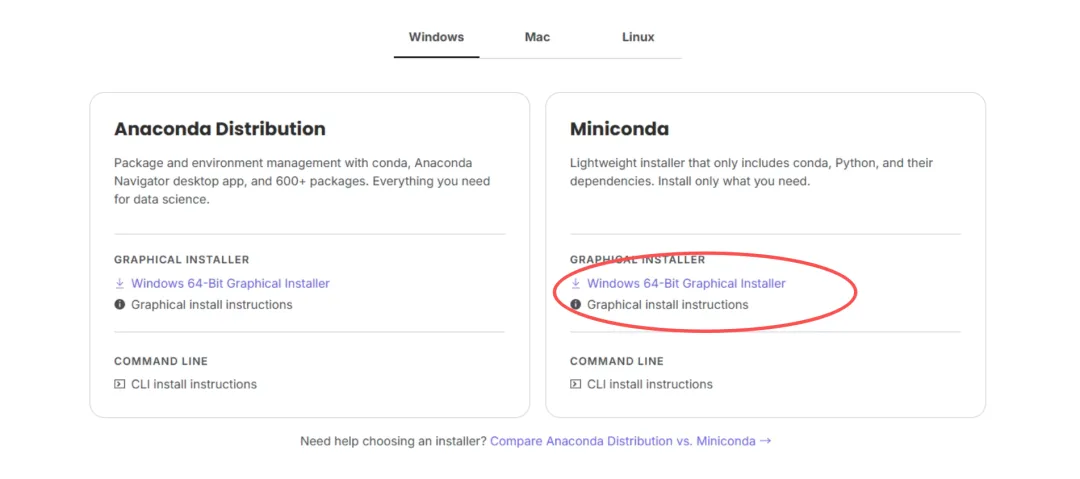
Task: Click info icon beside Miniconda Graphical install instructions
Action: tap(575, 305)
